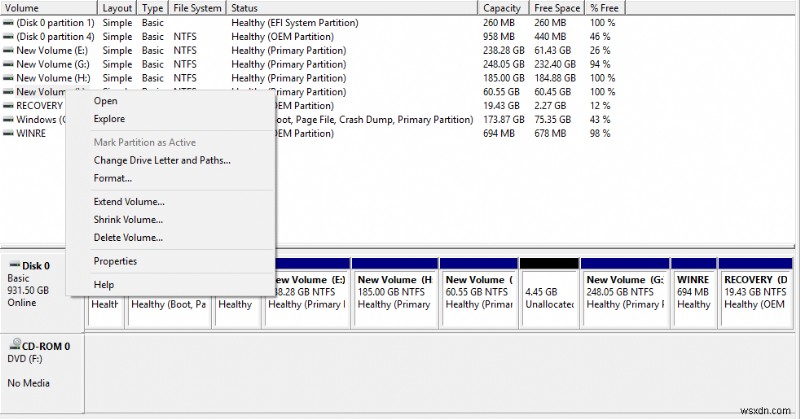Click the RECOVERY volume drive icon

pyautogui.click(x=8, y=106)
